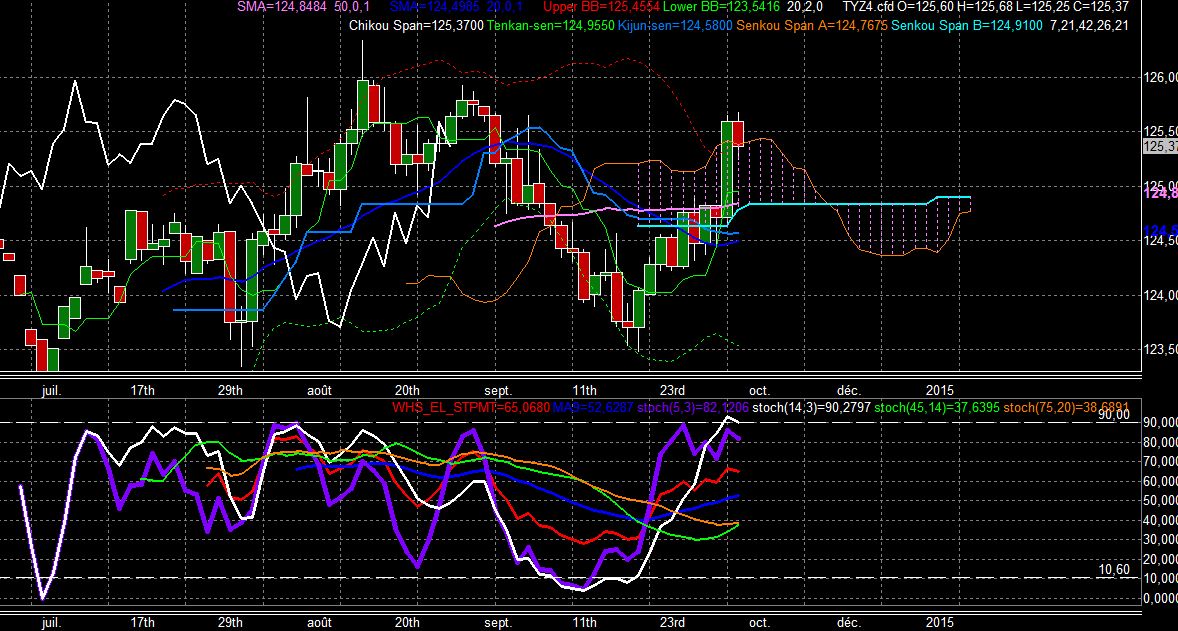Click the 123,50 price axis label
This screenshot has width=1178, height=631.
[x=1161, y=349]
